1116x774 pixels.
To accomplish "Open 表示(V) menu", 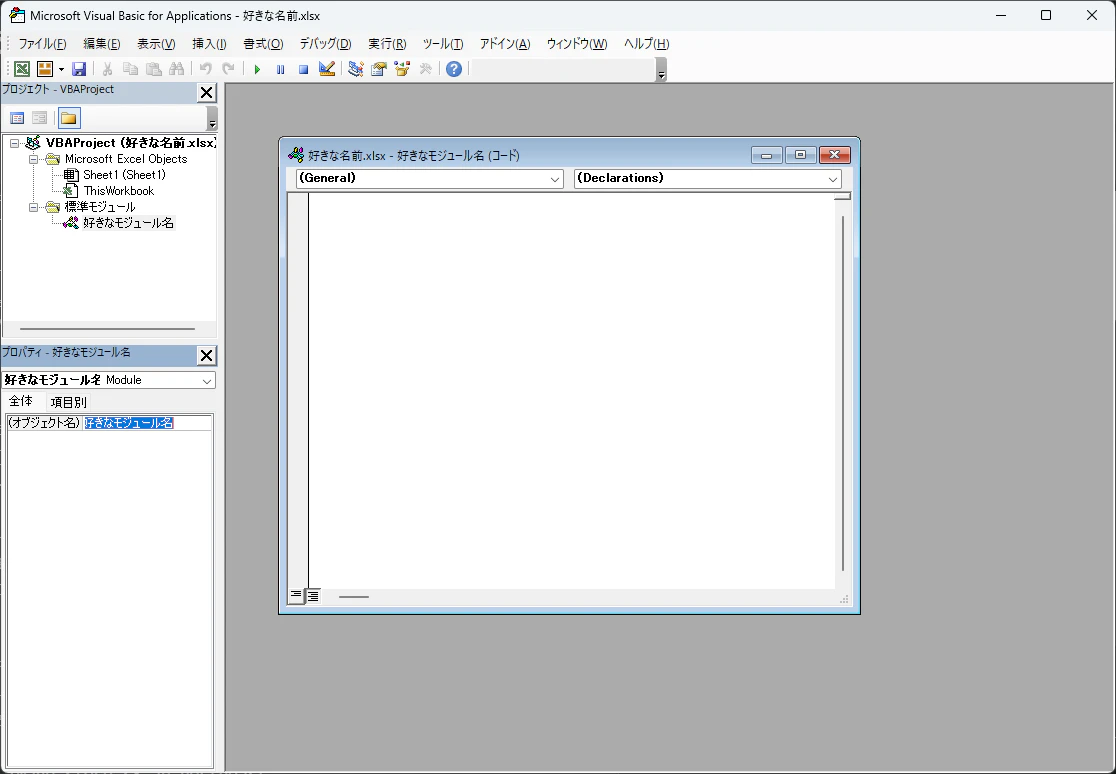I will point(156,43).
